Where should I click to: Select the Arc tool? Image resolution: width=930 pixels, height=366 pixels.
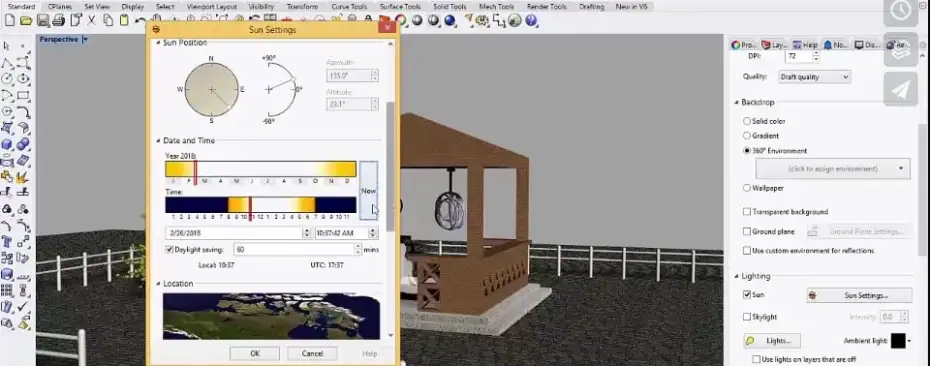(7, 95)
